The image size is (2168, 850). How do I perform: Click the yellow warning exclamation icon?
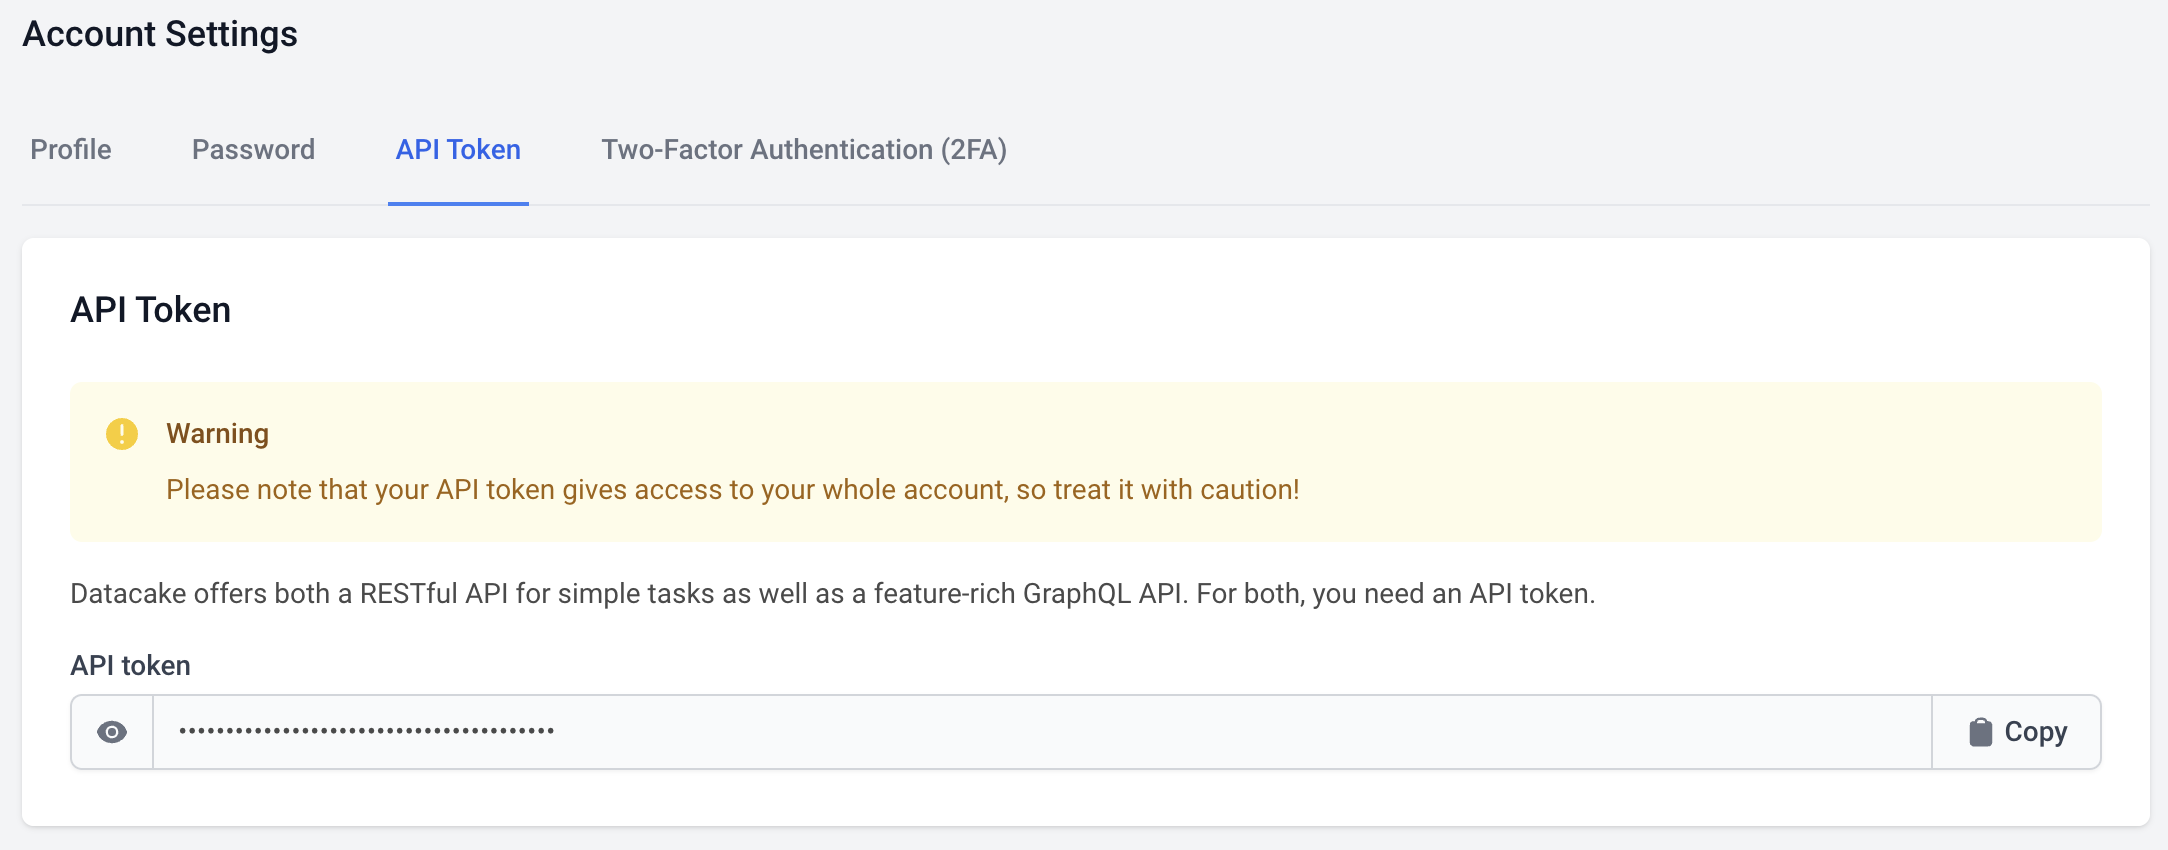pos(122,434)
